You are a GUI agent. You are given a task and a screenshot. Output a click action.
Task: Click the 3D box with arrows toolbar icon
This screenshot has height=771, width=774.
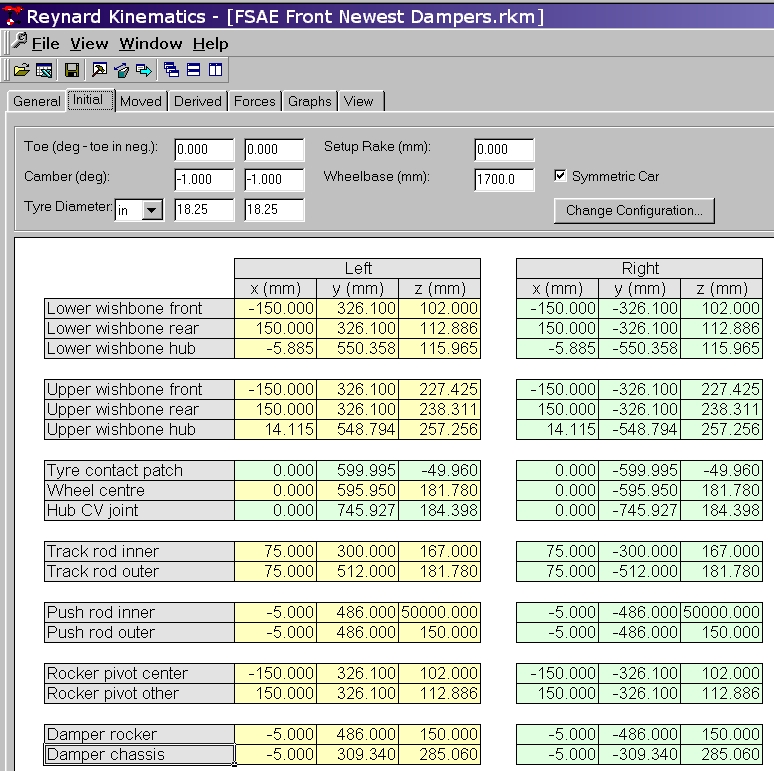coord(121,70)
